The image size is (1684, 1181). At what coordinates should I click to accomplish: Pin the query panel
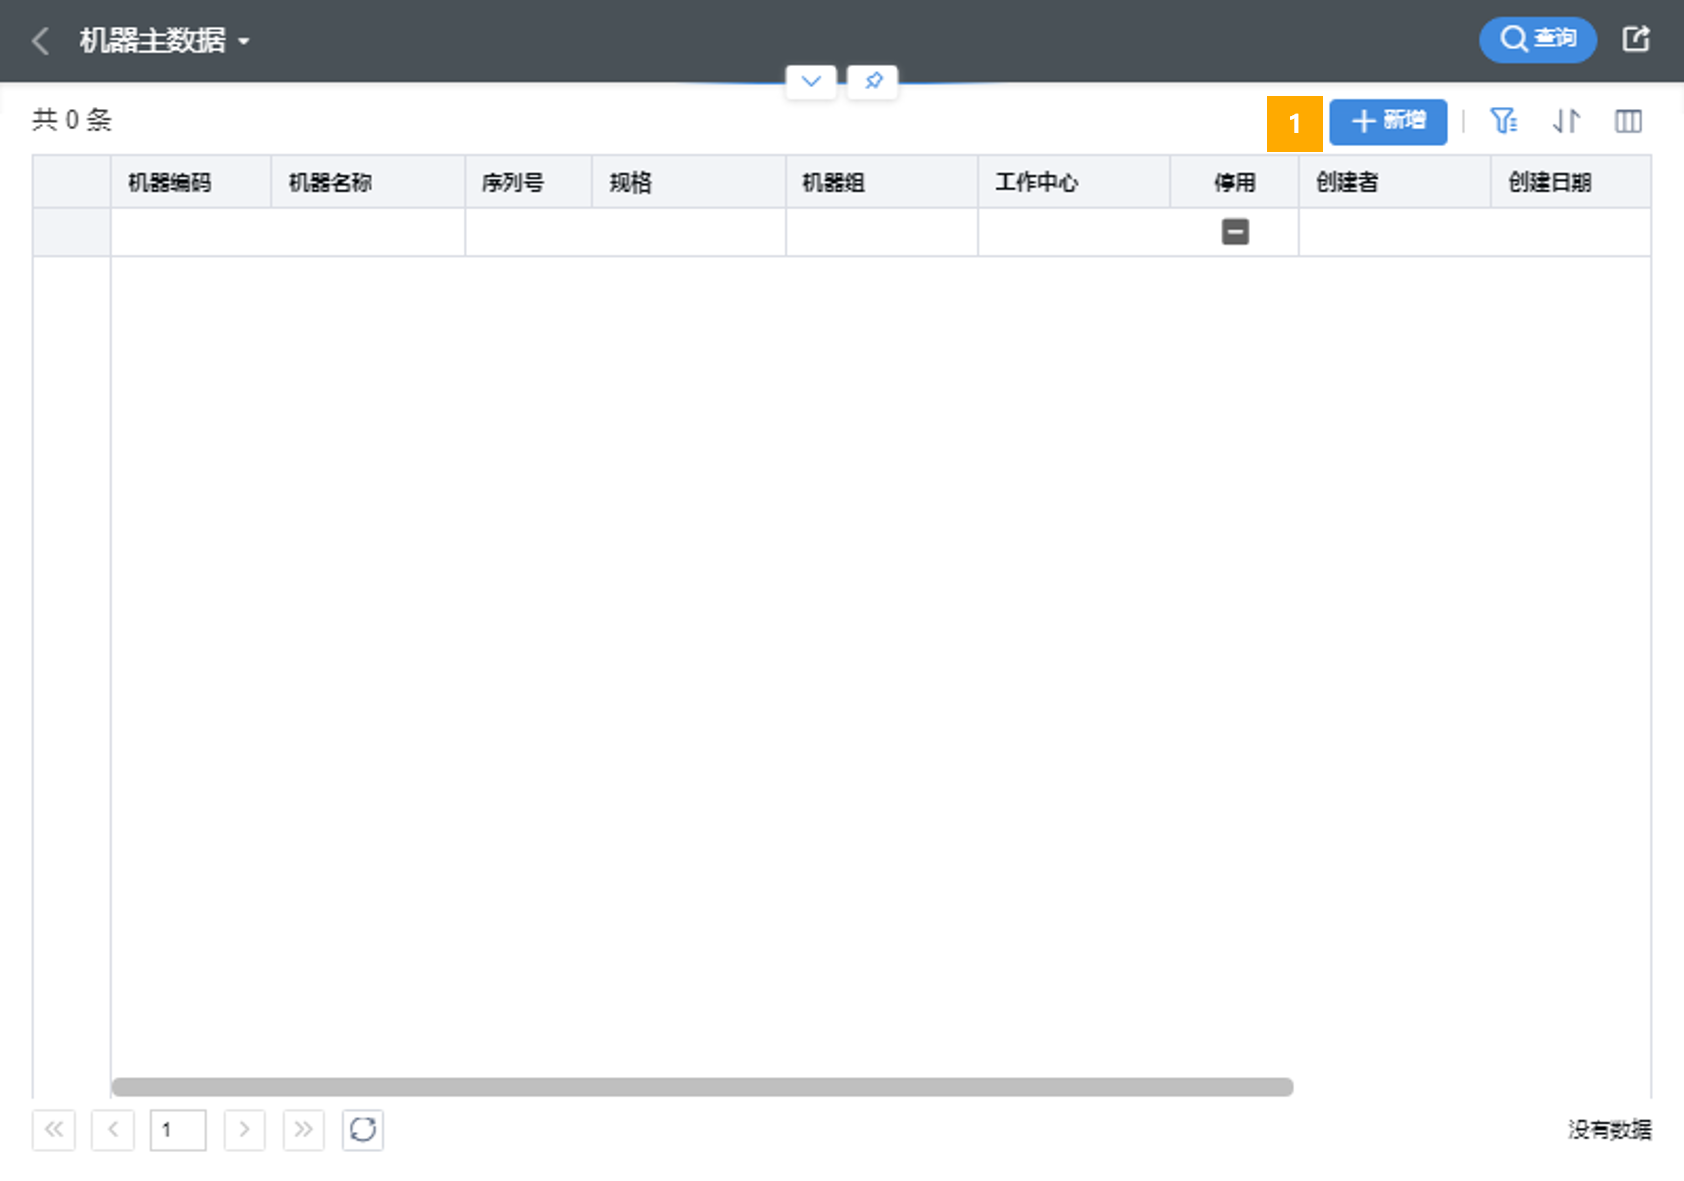click(873, 81)
